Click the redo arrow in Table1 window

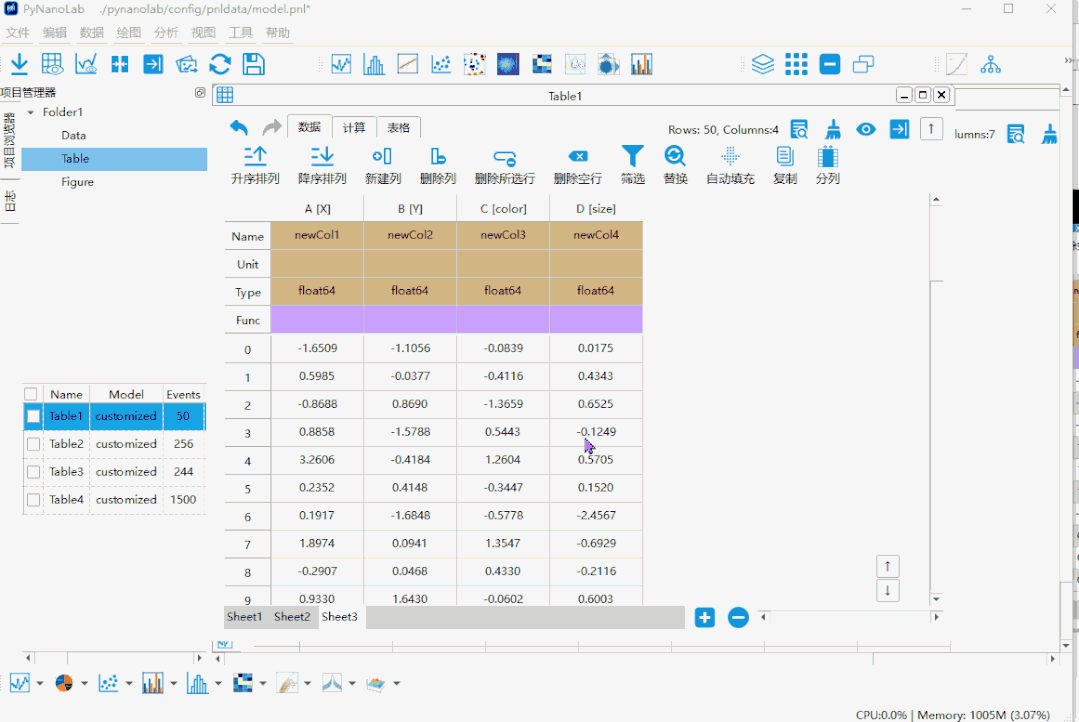point(272,127)
